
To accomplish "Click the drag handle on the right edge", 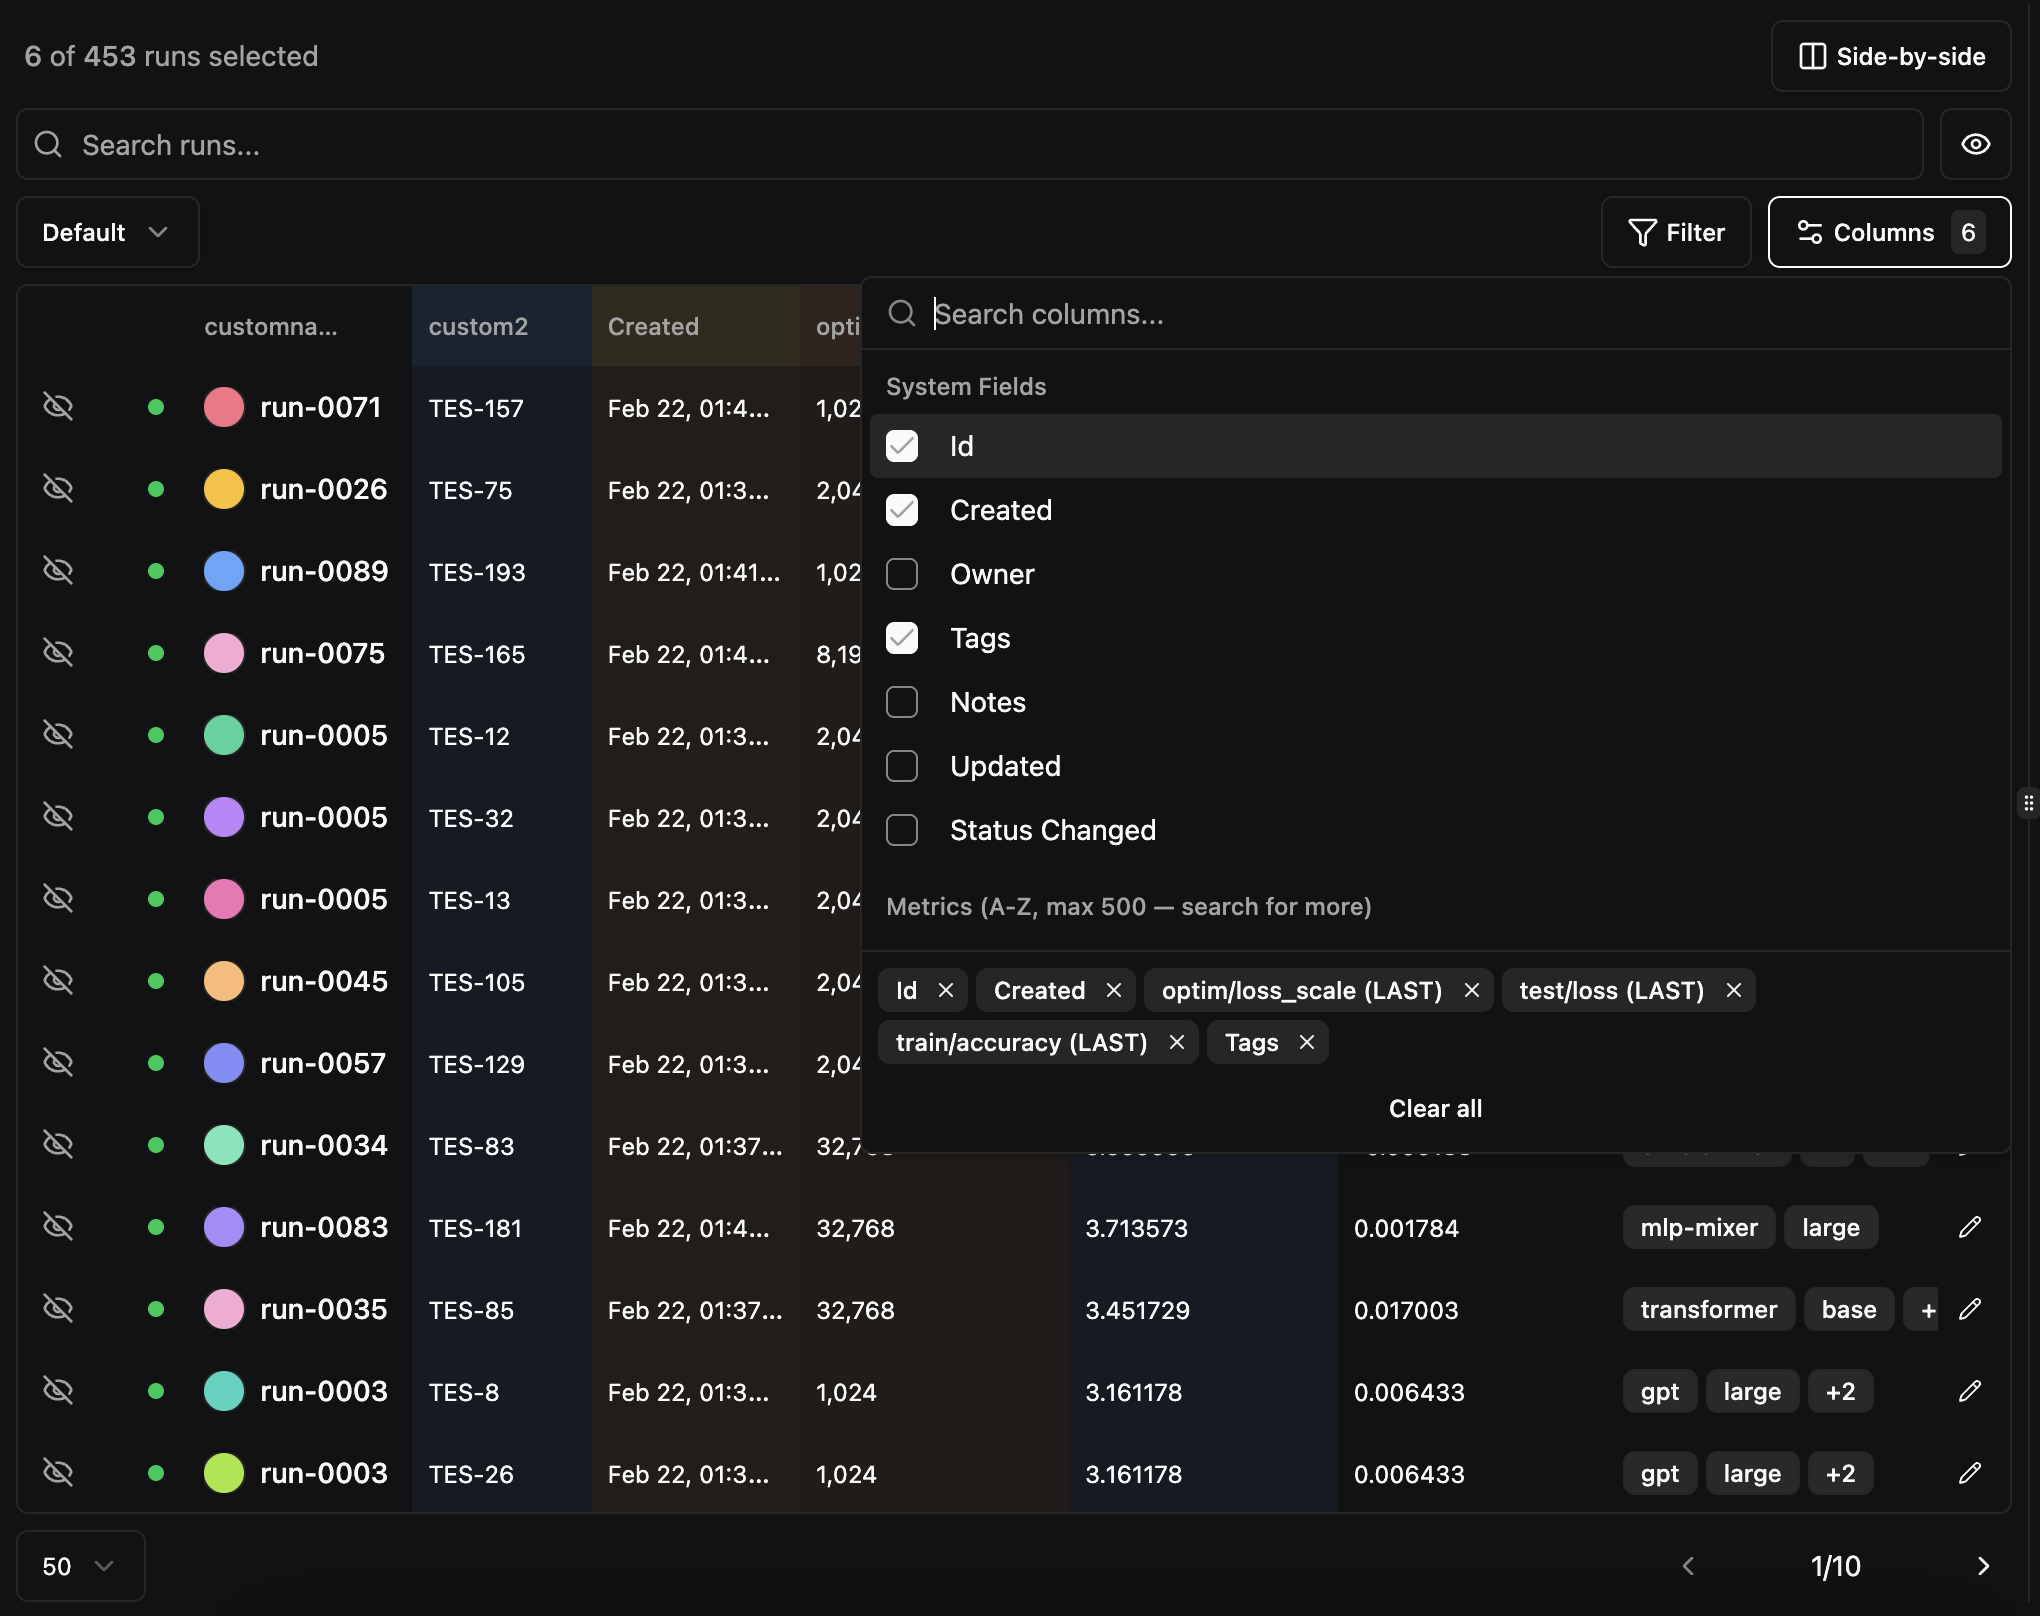I will [x=2028, y=802].
